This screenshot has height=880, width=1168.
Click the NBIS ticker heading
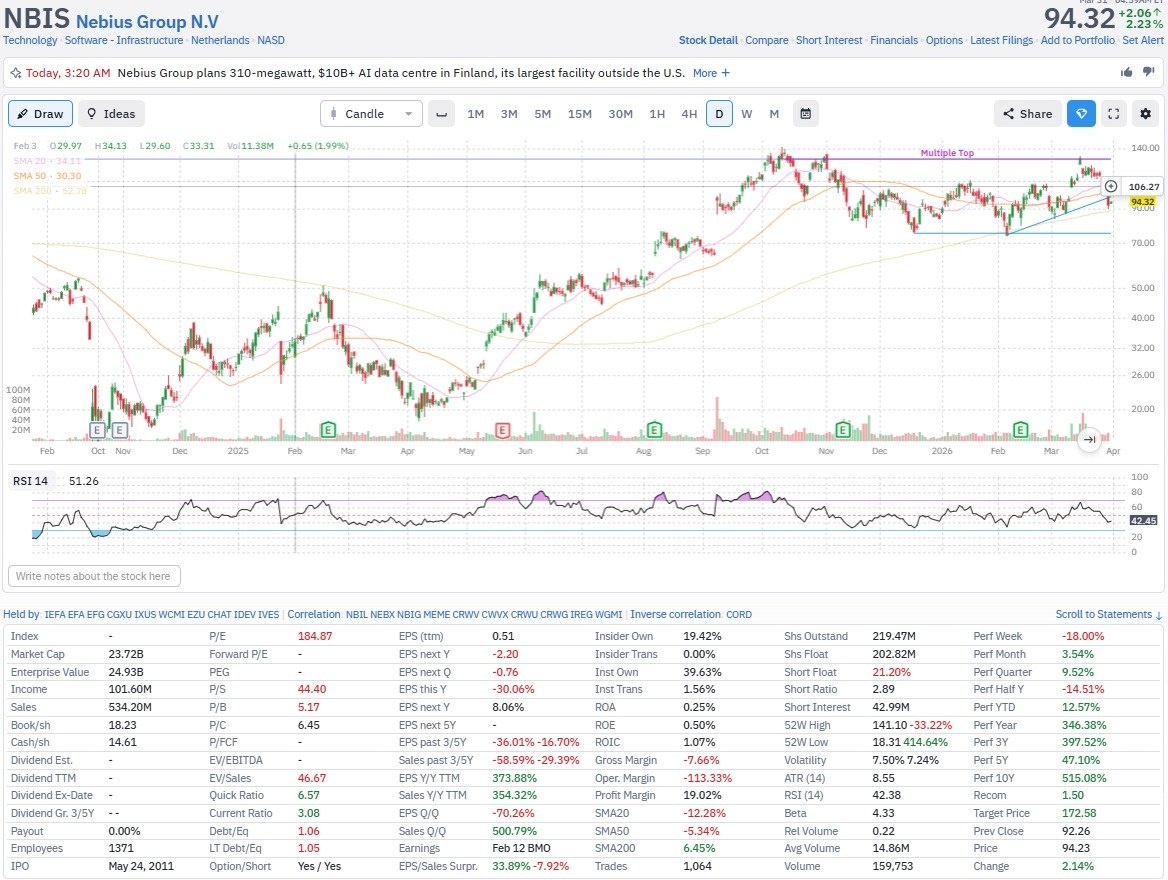(36, 18)
